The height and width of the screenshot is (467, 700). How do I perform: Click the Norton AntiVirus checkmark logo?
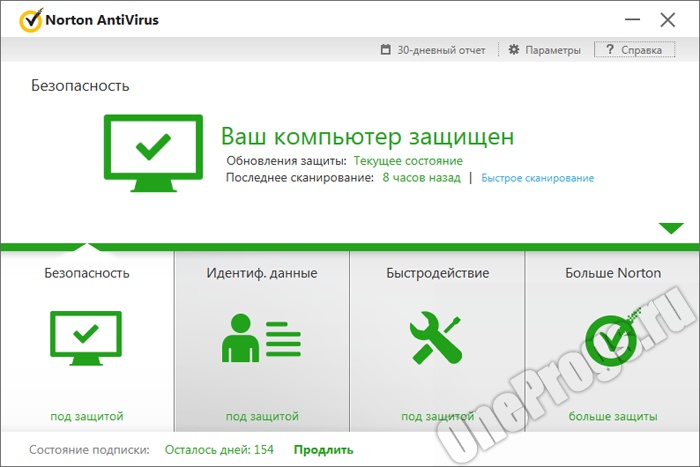31,20
